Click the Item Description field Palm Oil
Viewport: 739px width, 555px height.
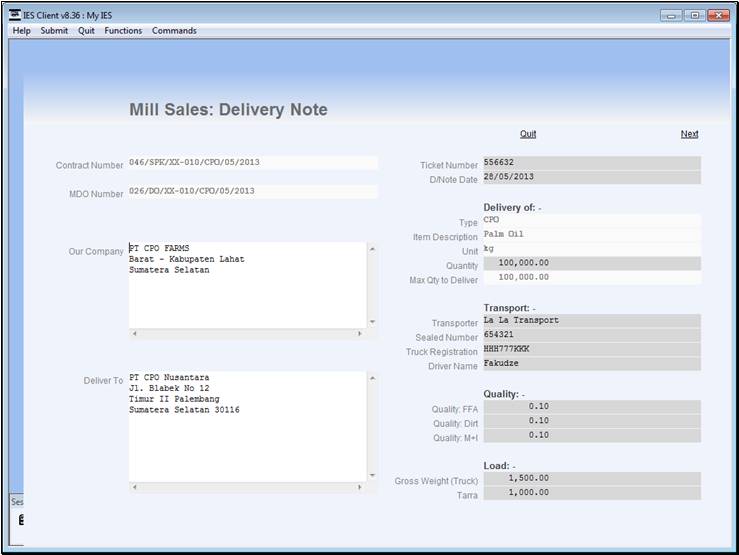click(592, 235)
